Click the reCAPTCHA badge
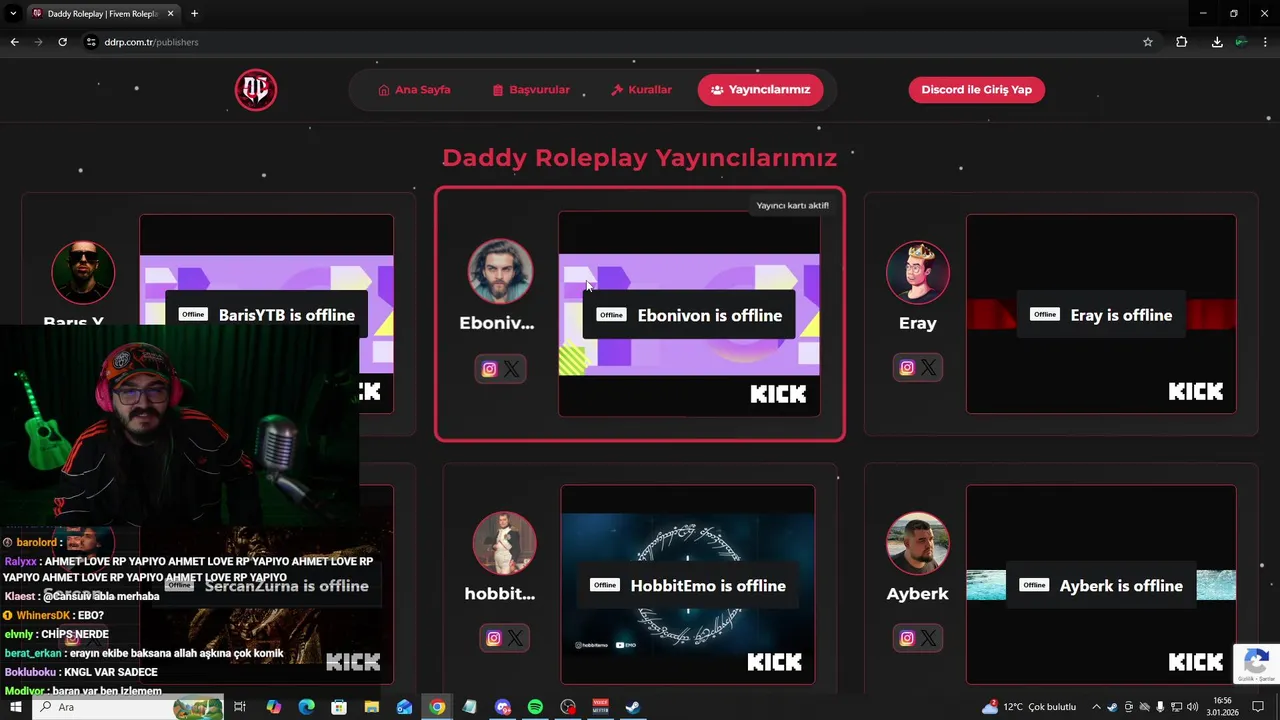The image size is (1280, 720). tap(1257, 664)
